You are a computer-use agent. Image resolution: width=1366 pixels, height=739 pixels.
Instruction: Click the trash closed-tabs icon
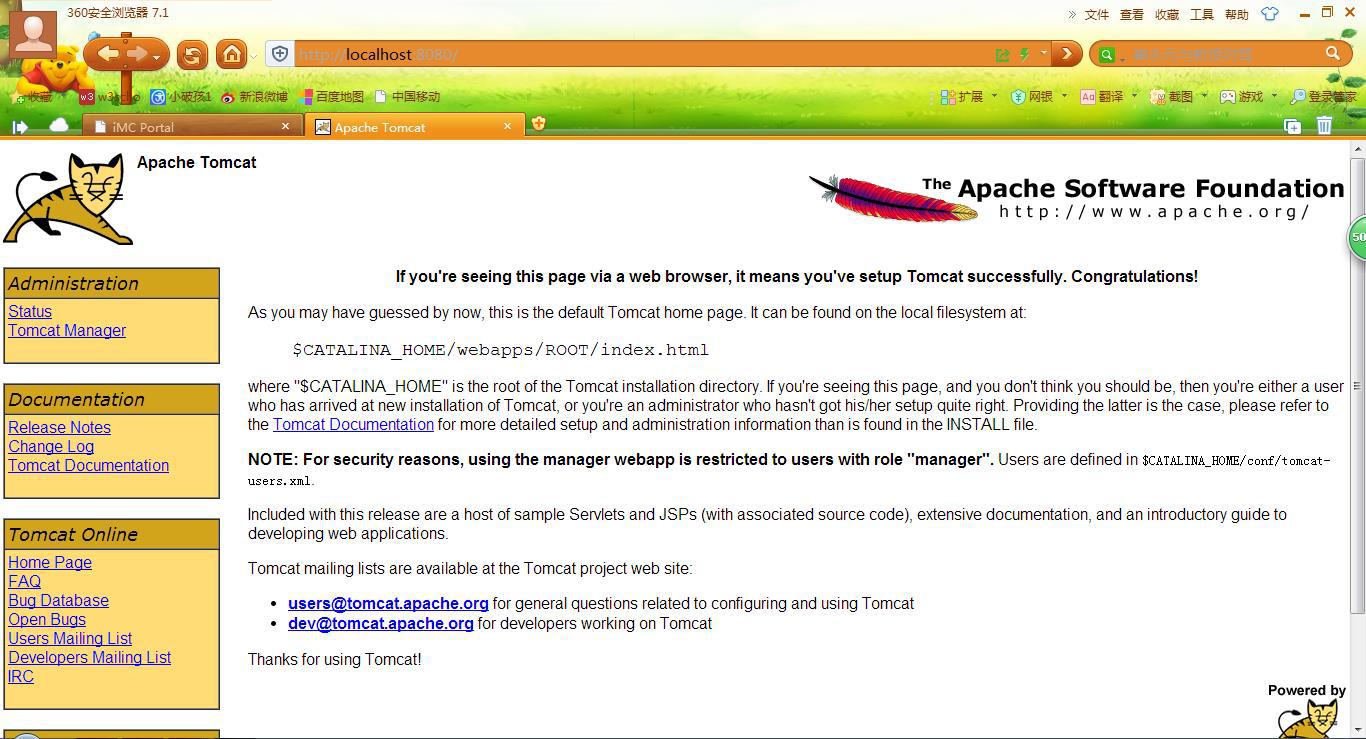click(1324, 125)
